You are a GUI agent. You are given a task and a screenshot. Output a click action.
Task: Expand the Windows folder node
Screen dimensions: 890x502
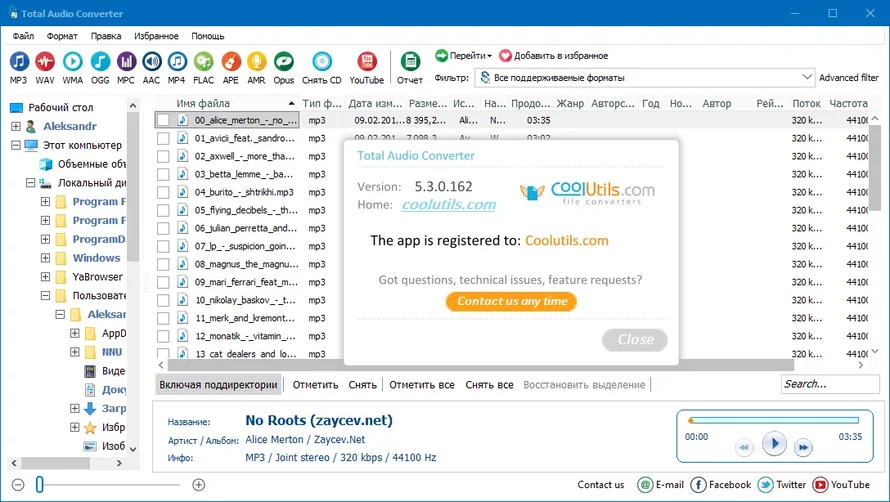point(45,258)
